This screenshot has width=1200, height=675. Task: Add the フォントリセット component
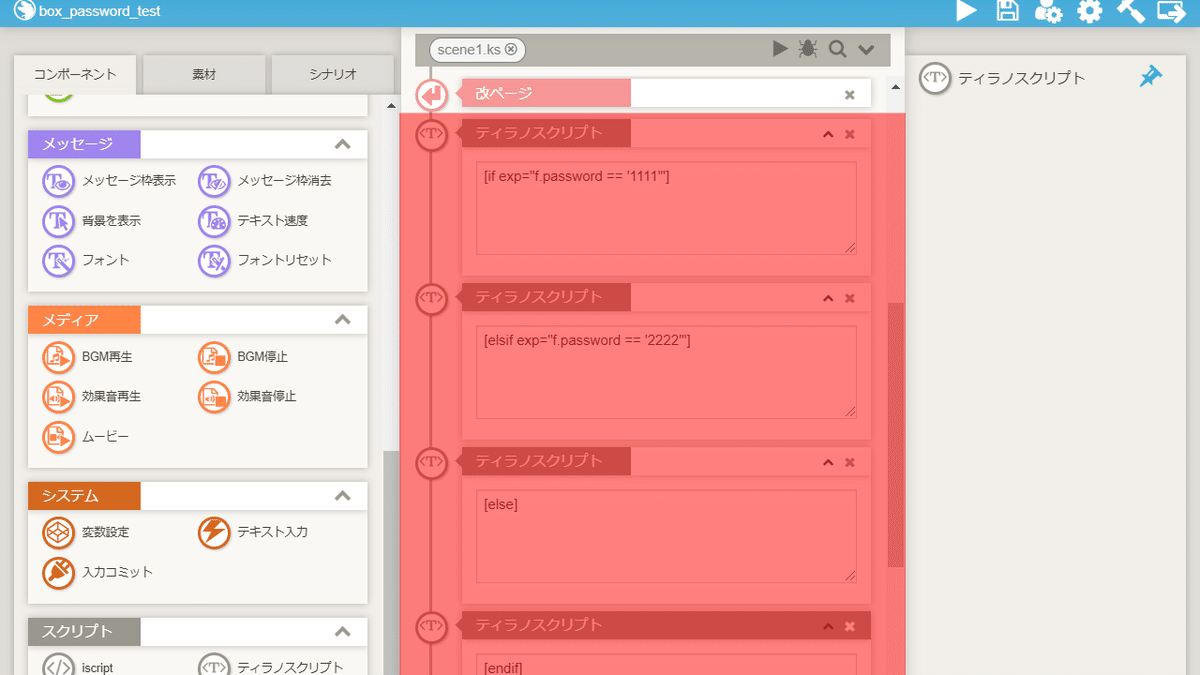[265, 260]
